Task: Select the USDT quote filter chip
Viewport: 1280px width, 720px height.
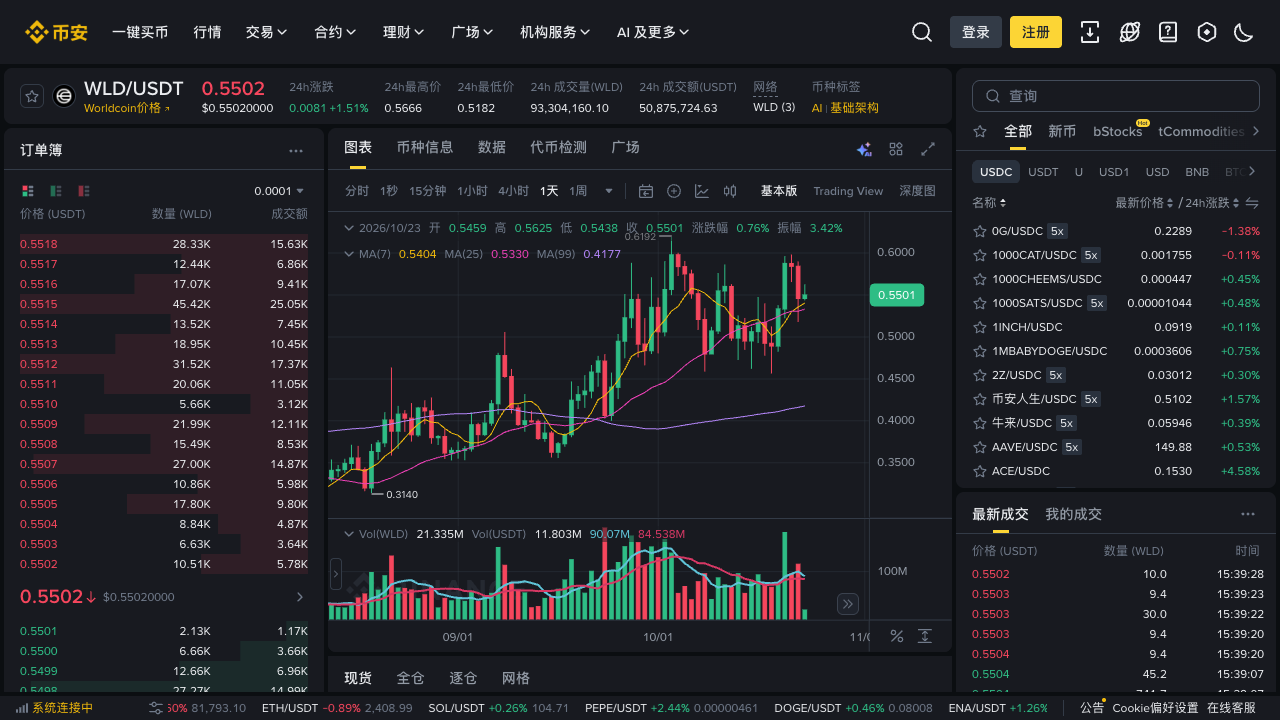Action: [1043, 172]
